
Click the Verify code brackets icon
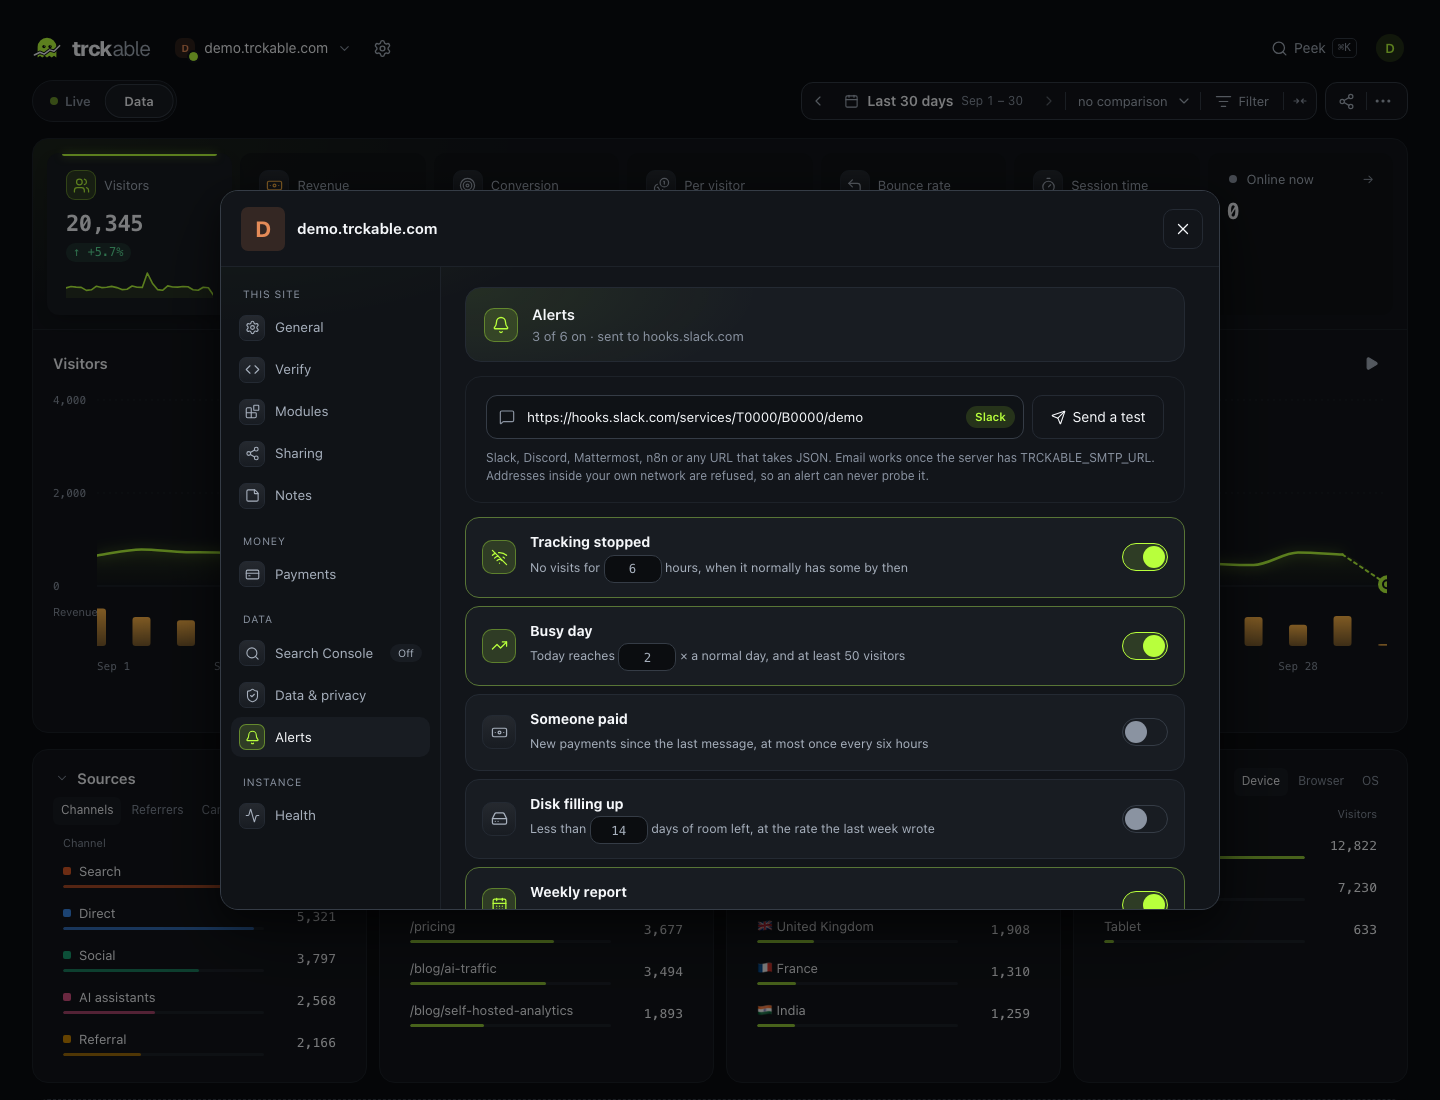(252, 369)
